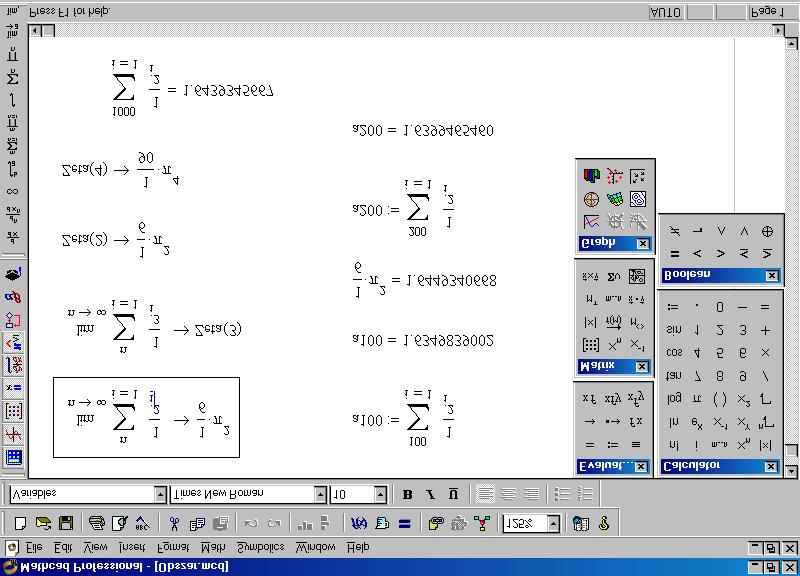
Task: Click the Open file icon
Action: 43,523
